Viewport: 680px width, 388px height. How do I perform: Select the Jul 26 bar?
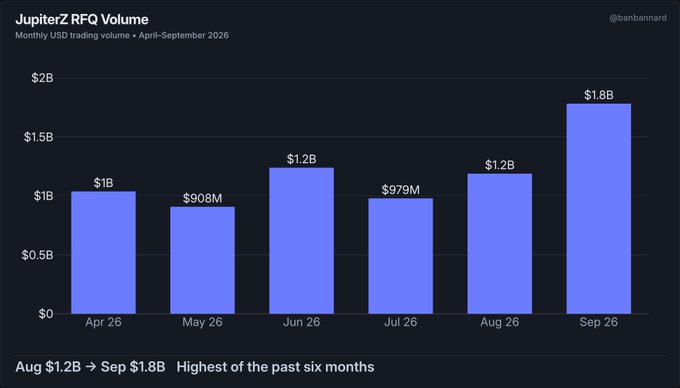pyautogui.click(x=401, y=256)
